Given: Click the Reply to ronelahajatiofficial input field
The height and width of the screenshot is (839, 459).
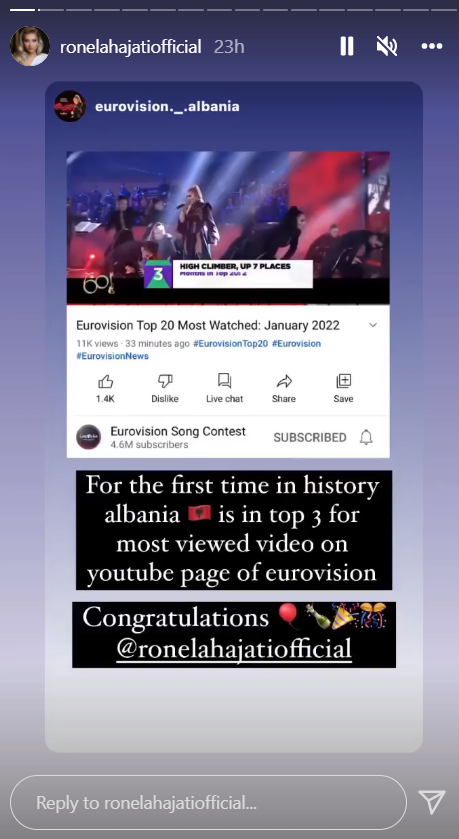Looking at the screenshot, I should click(x=208, y=803).
